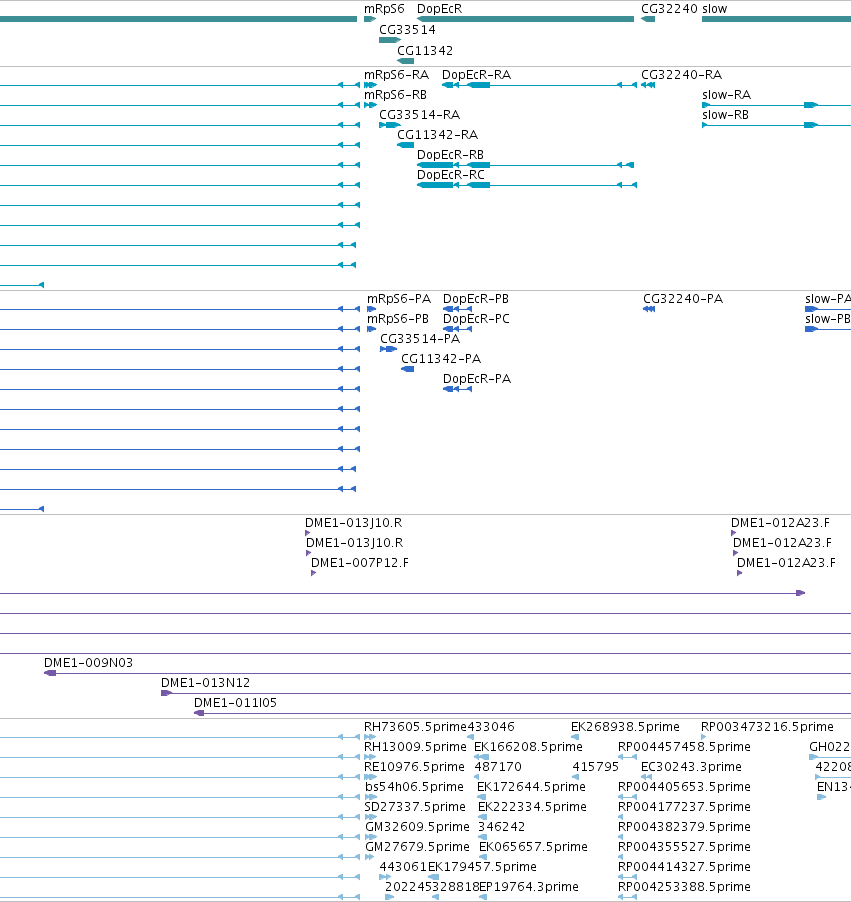Click the RP004355527.5prime EST label
The image size is (851, 902).
click(x=684, y=847)
